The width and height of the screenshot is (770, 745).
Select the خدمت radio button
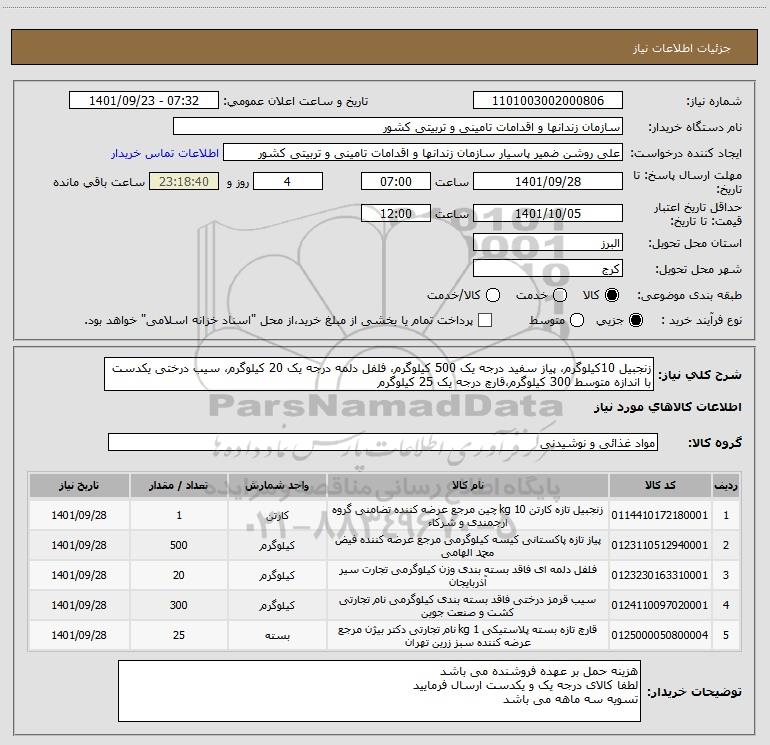coord(560,295)
